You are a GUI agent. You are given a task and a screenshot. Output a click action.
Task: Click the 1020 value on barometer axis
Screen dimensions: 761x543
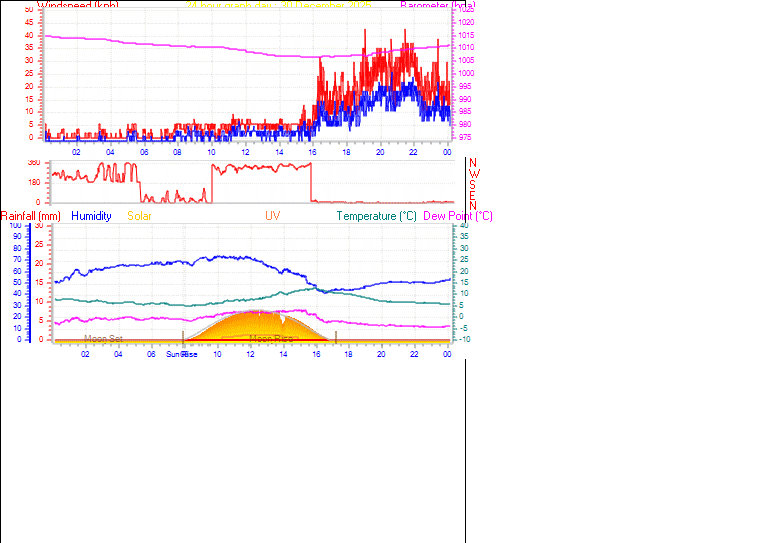(468, 22)
